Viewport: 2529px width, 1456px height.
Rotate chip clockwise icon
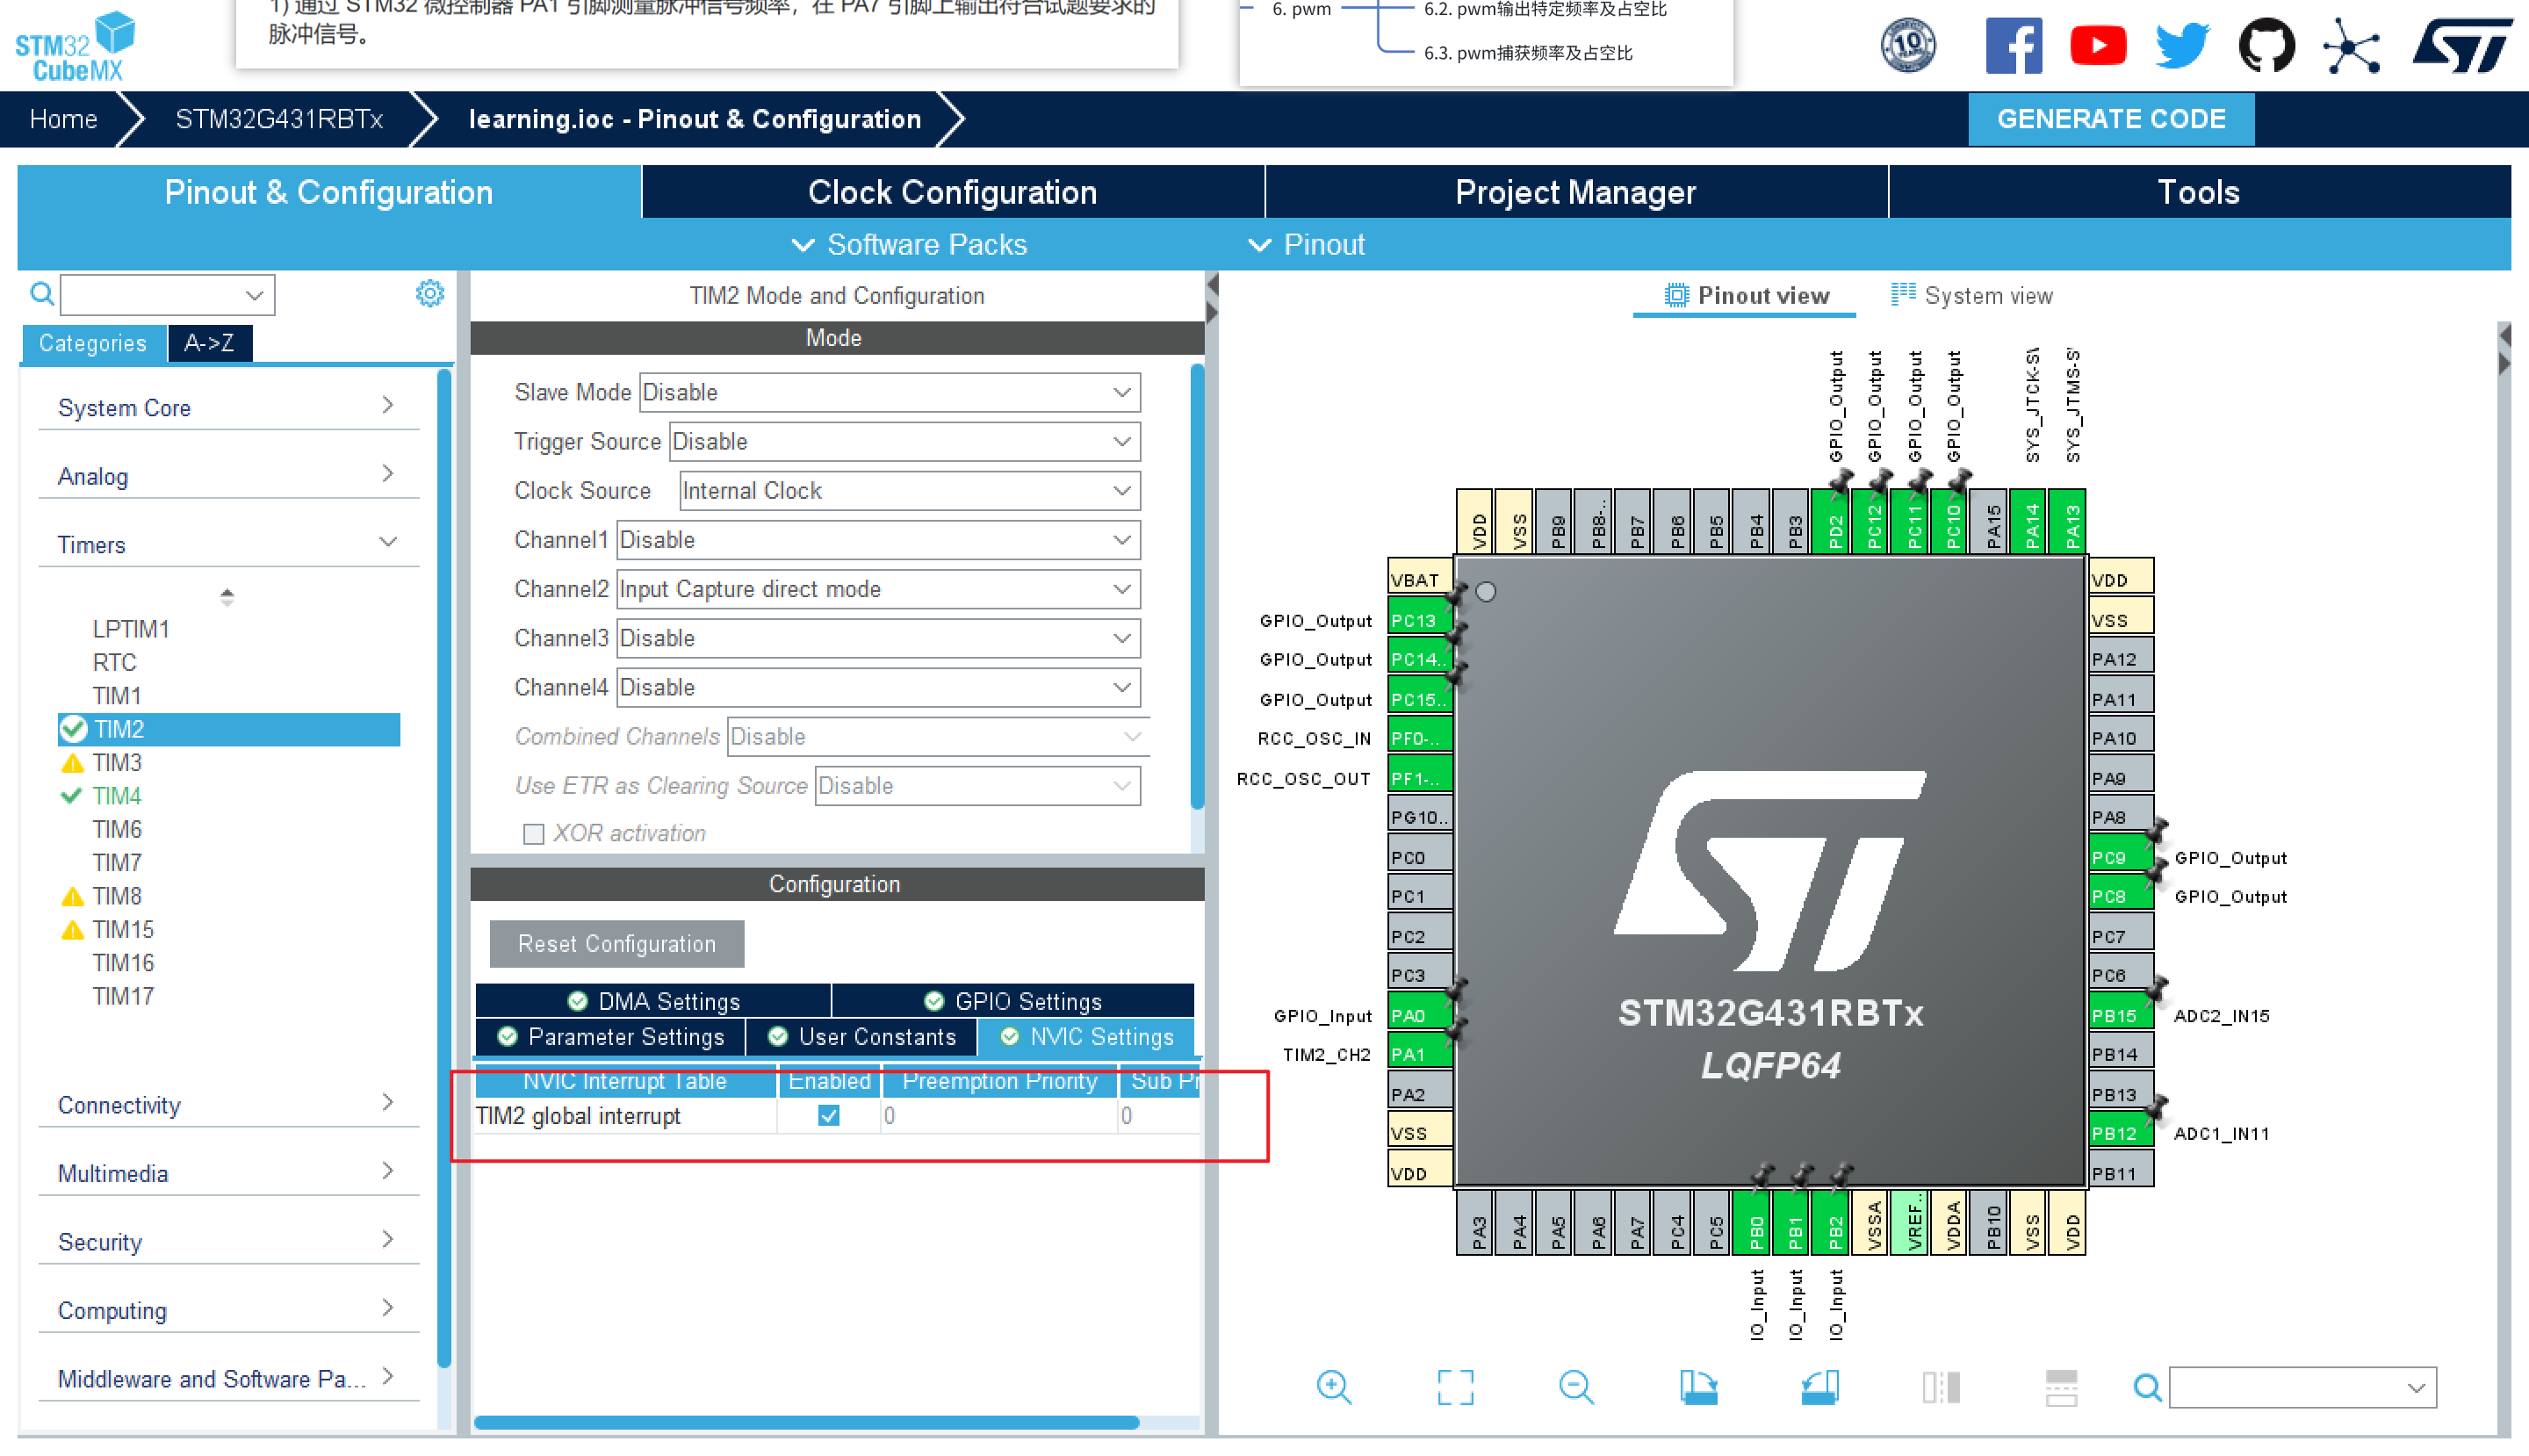pyautogui.click(x=1698, y=1387)
